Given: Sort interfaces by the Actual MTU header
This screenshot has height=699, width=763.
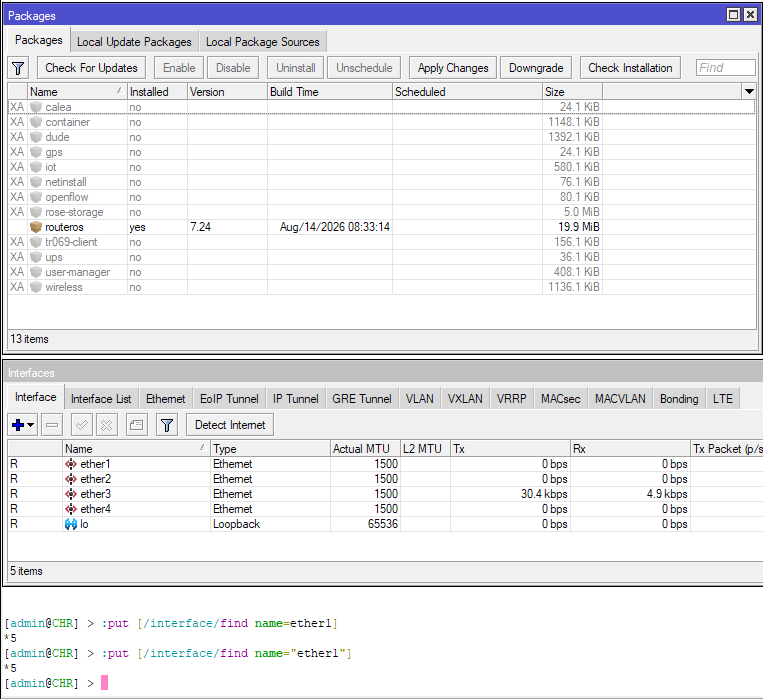Looking at the screenshot, I should [365, 449].
